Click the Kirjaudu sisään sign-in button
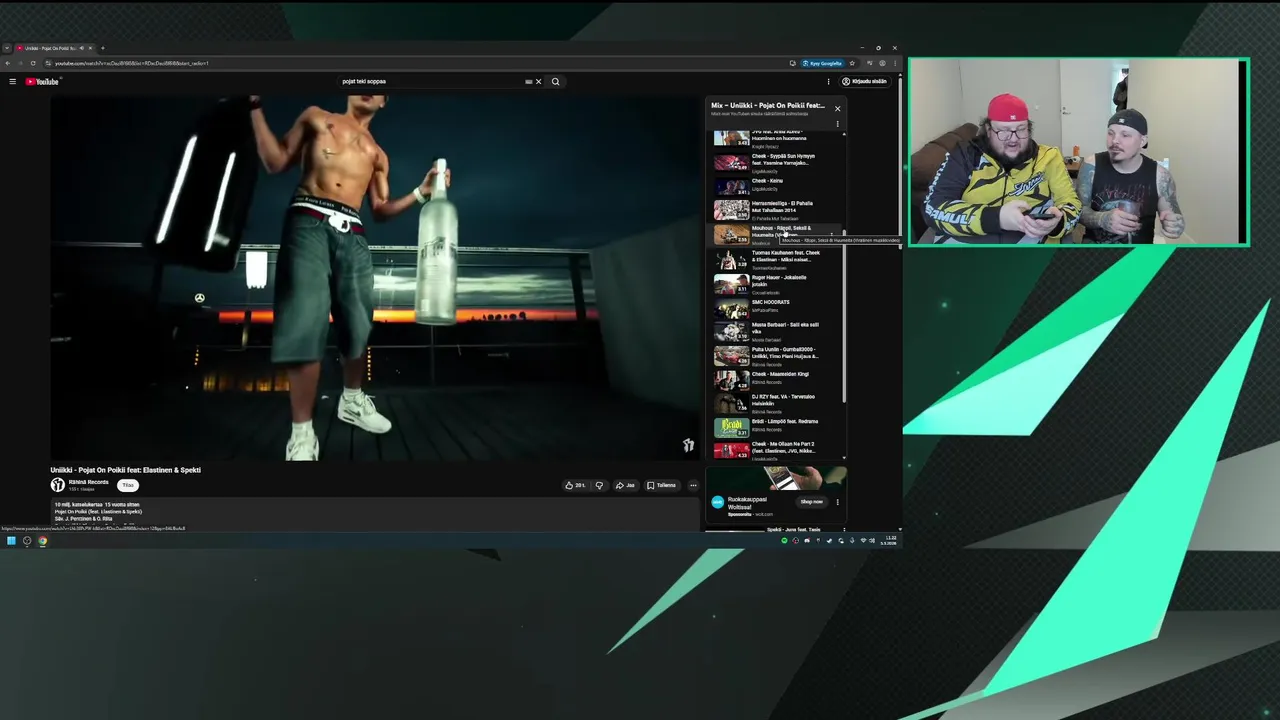 pyautogui.click(x=864, y=82)
